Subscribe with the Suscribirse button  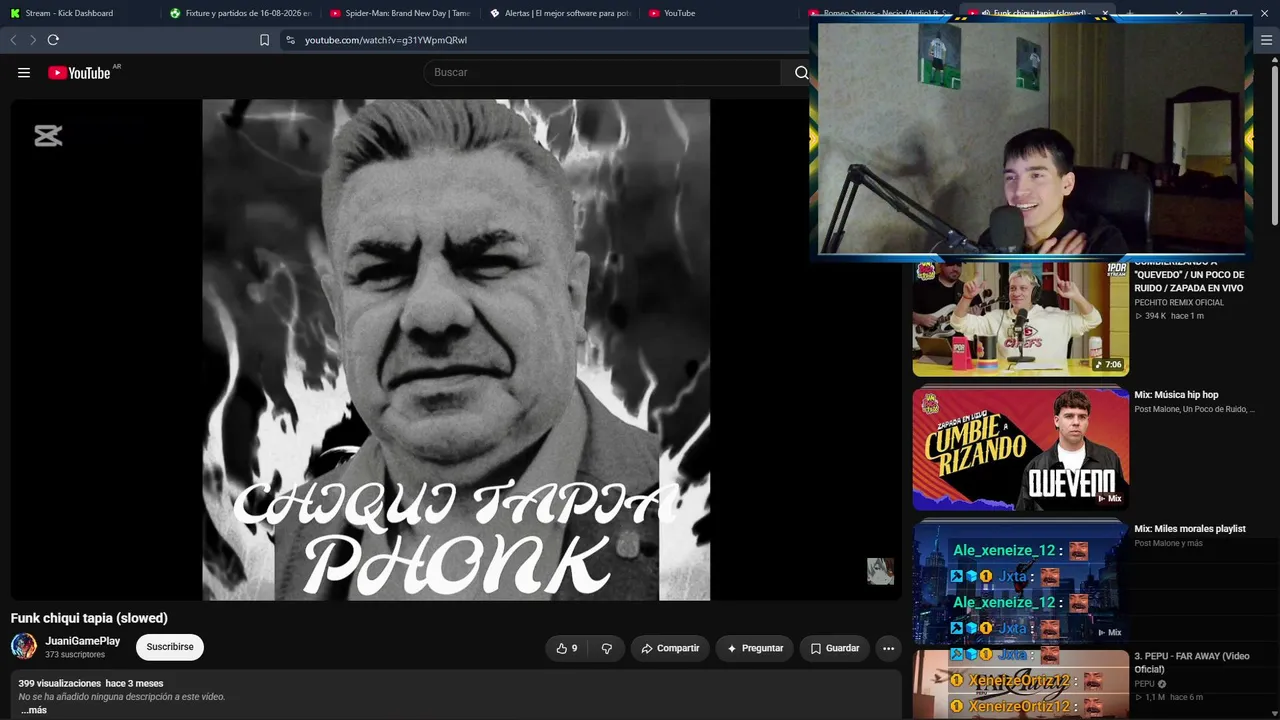click(x=170, y=647)
